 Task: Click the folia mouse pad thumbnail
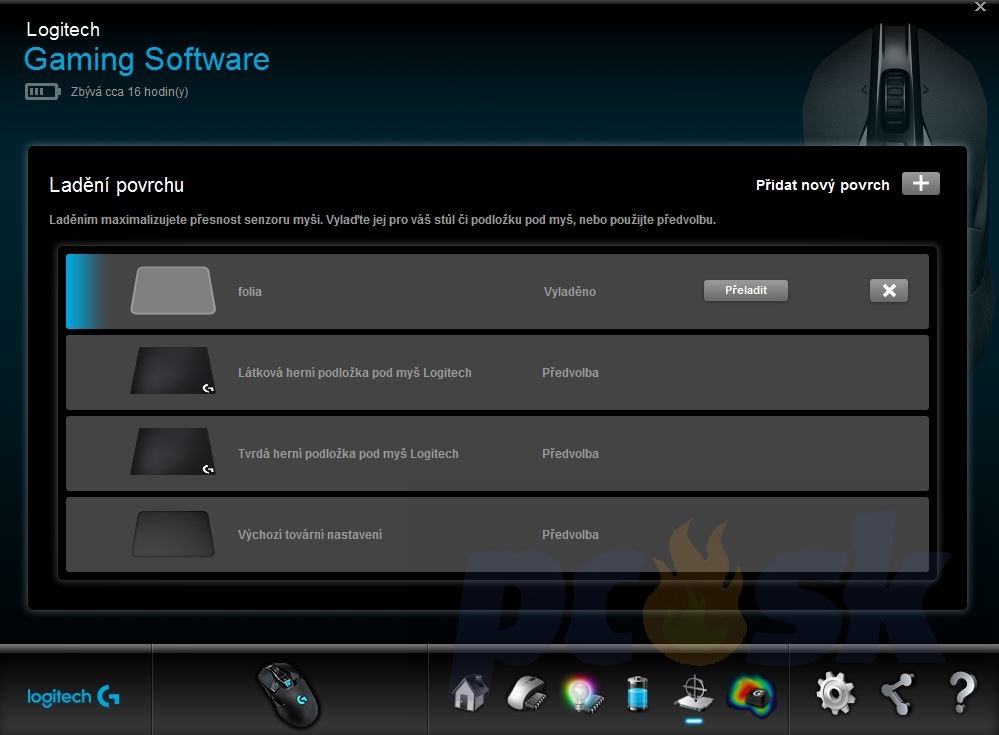pyautogui.click(x=173, y=290)
